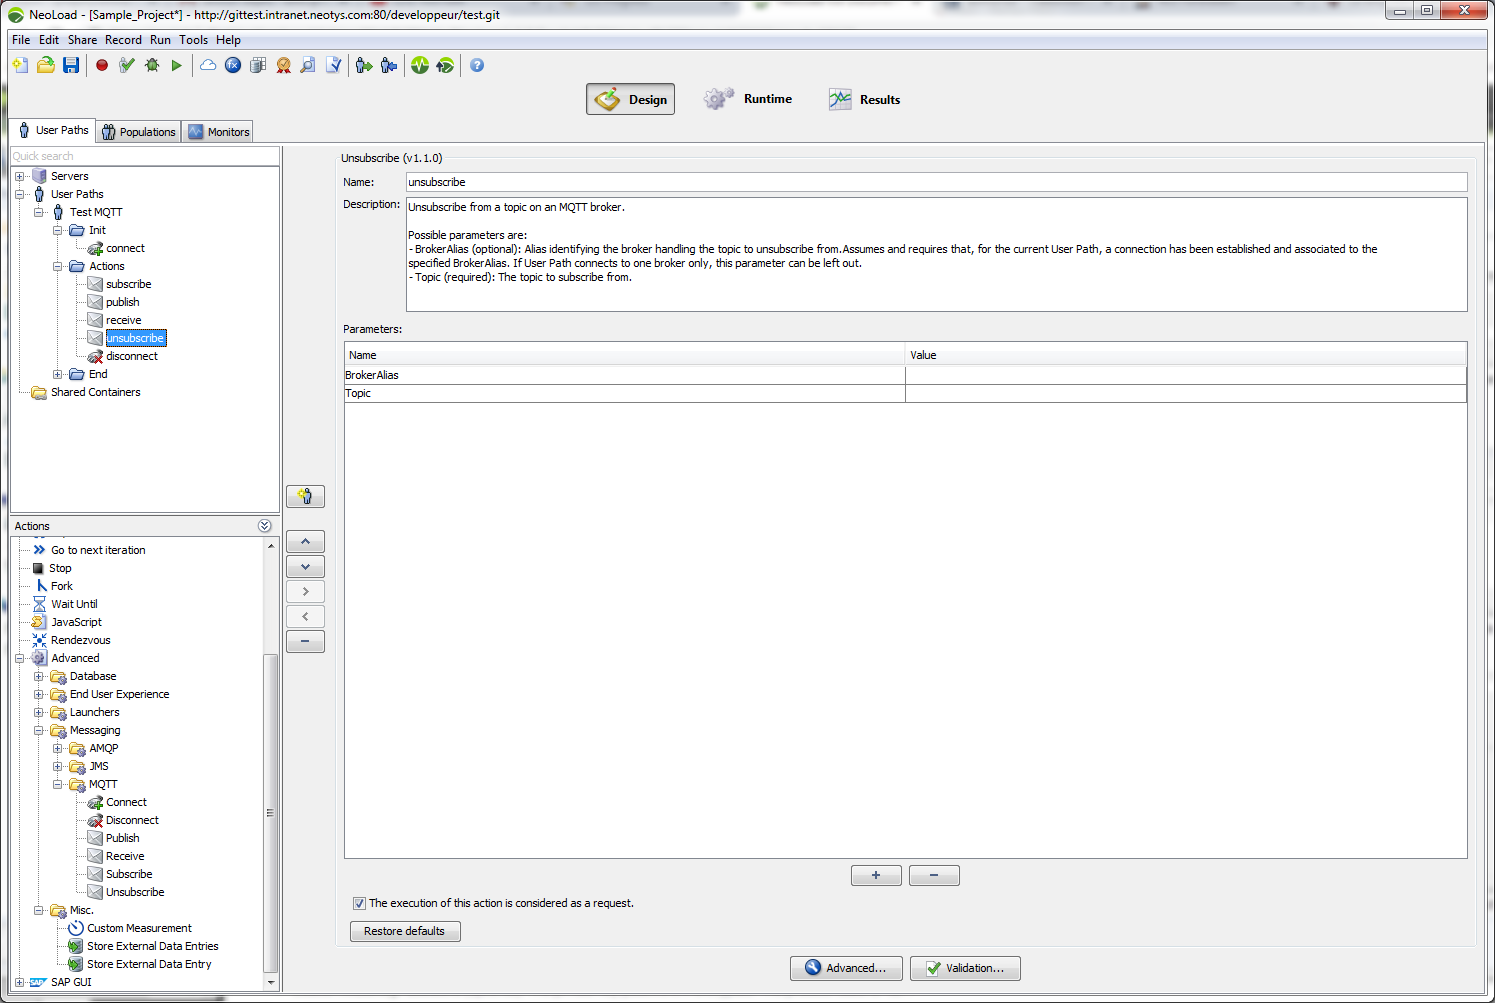Click the blue help question mark icon

tap(477, 66)
